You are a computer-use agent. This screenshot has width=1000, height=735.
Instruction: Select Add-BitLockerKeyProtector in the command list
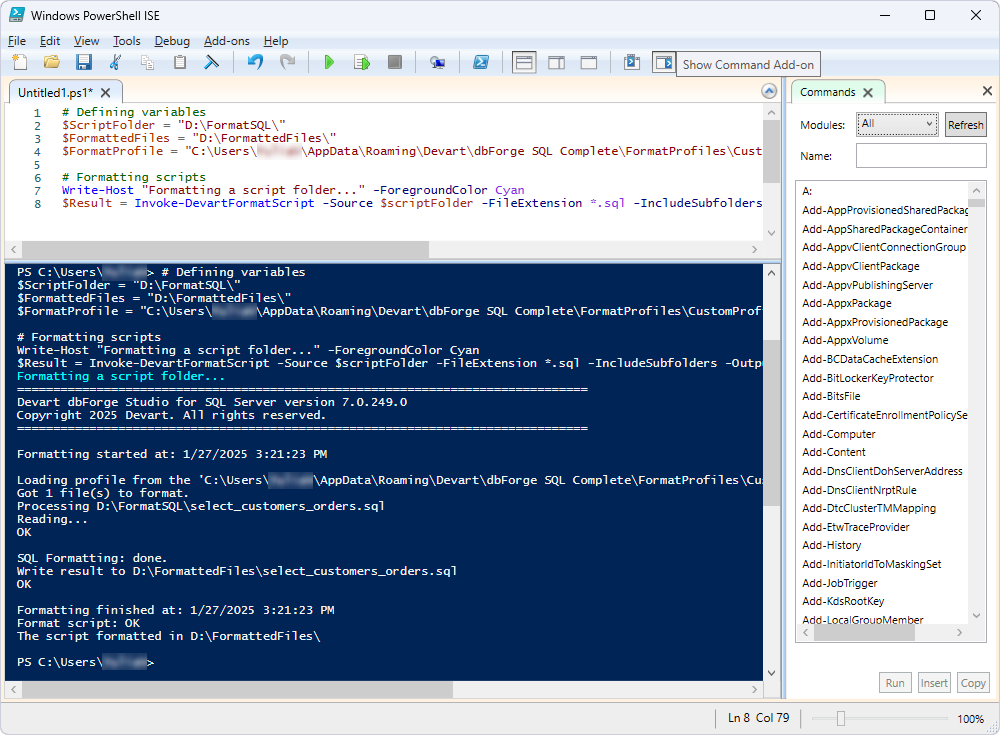tap(868, 378)
